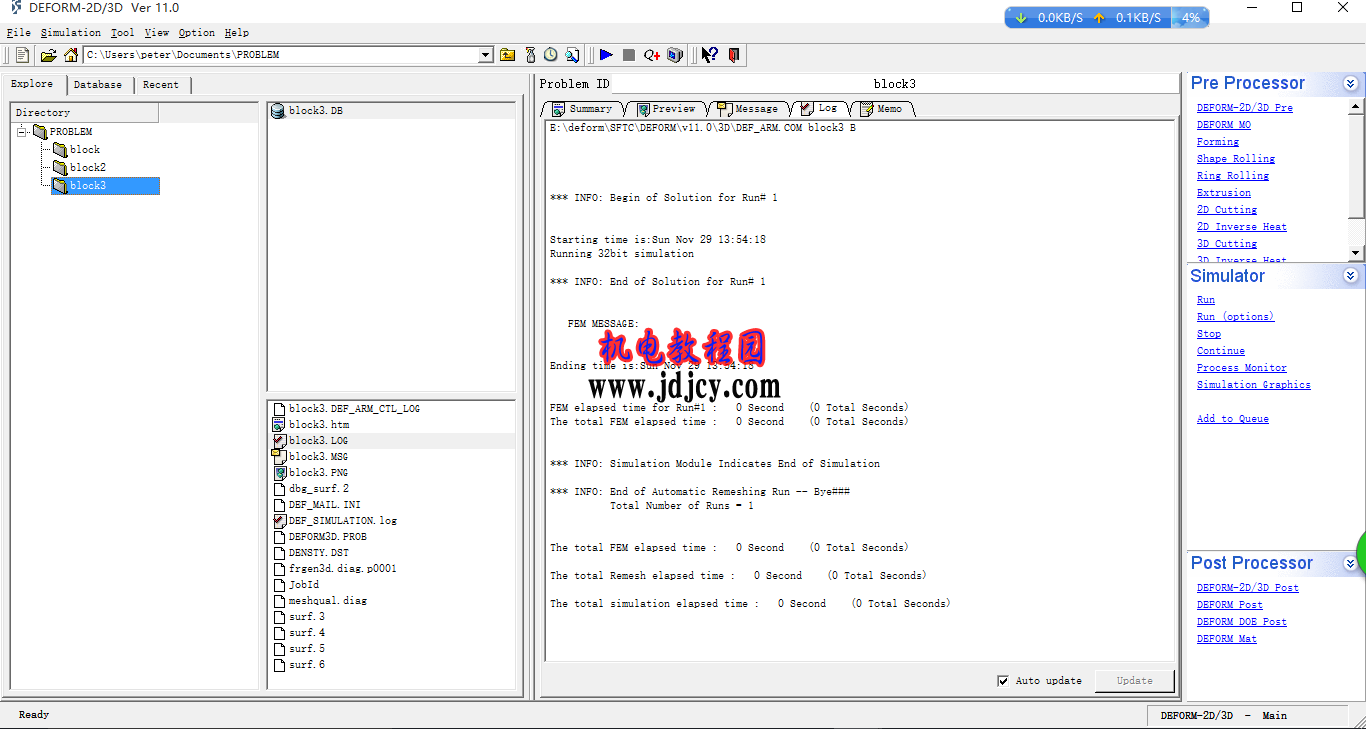Open the File menu
This screenshot has height=729, width=1366.
click(x=18, y=33)
